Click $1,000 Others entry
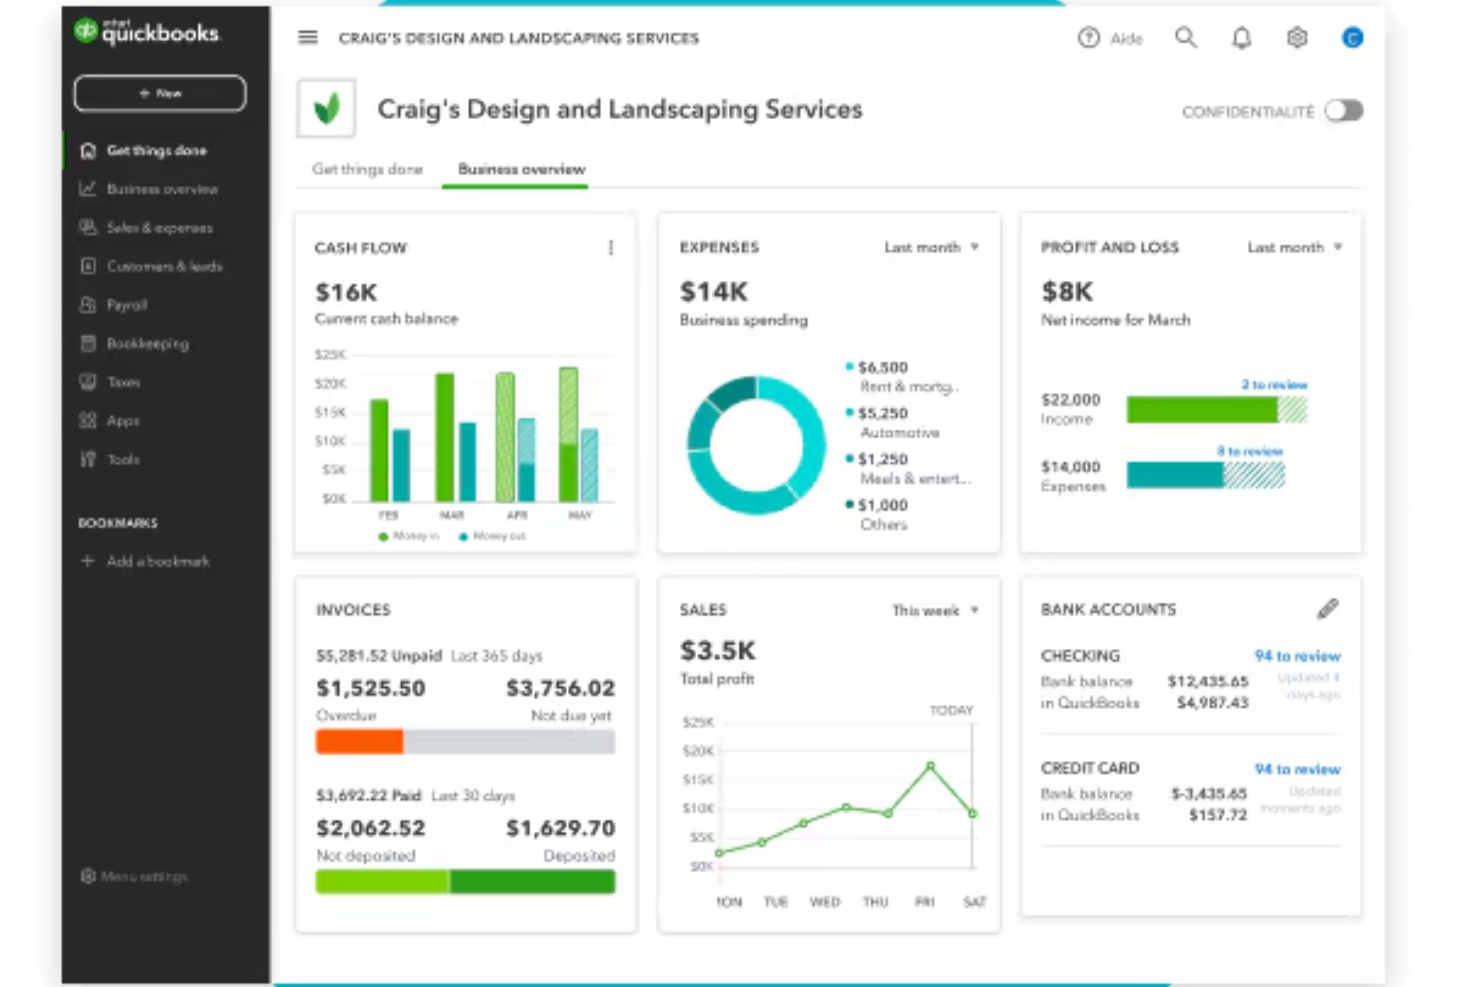The image size is (1480, 987). pos(877,514)
